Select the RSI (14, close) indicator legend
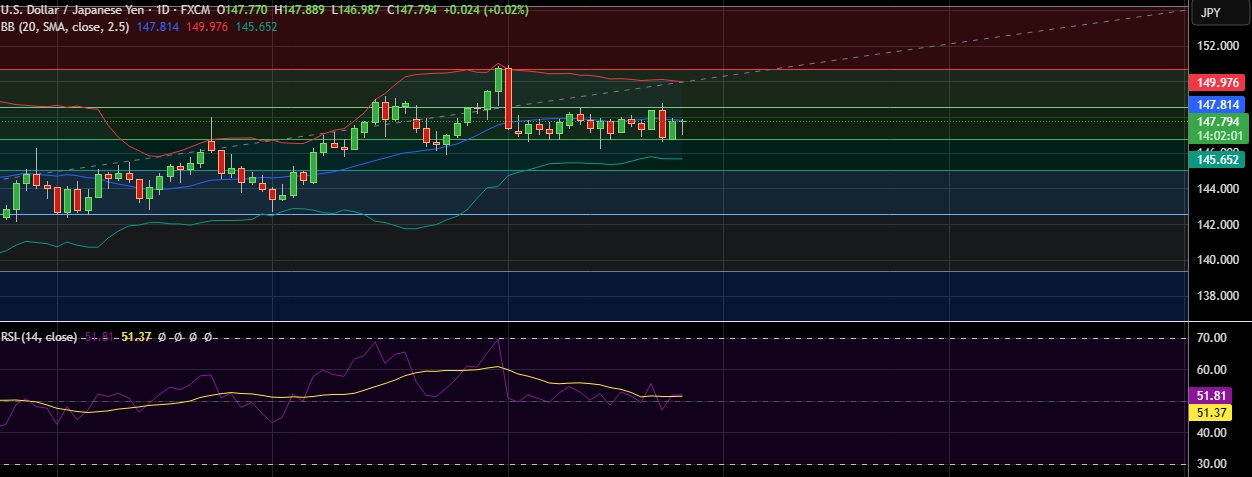Image resolution: width=1252 pixels, height=477 pixels. coord(38,338)
